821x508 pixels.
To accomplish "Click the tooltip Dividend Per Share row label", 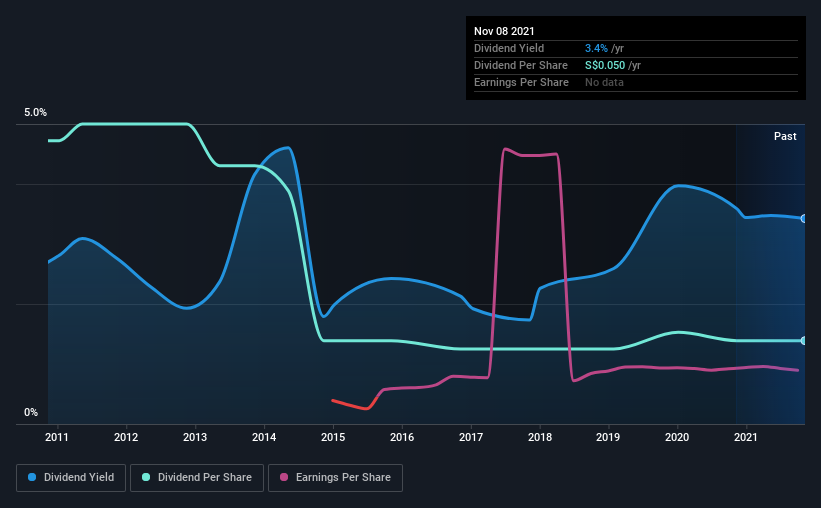I will (x=520, y=65).
